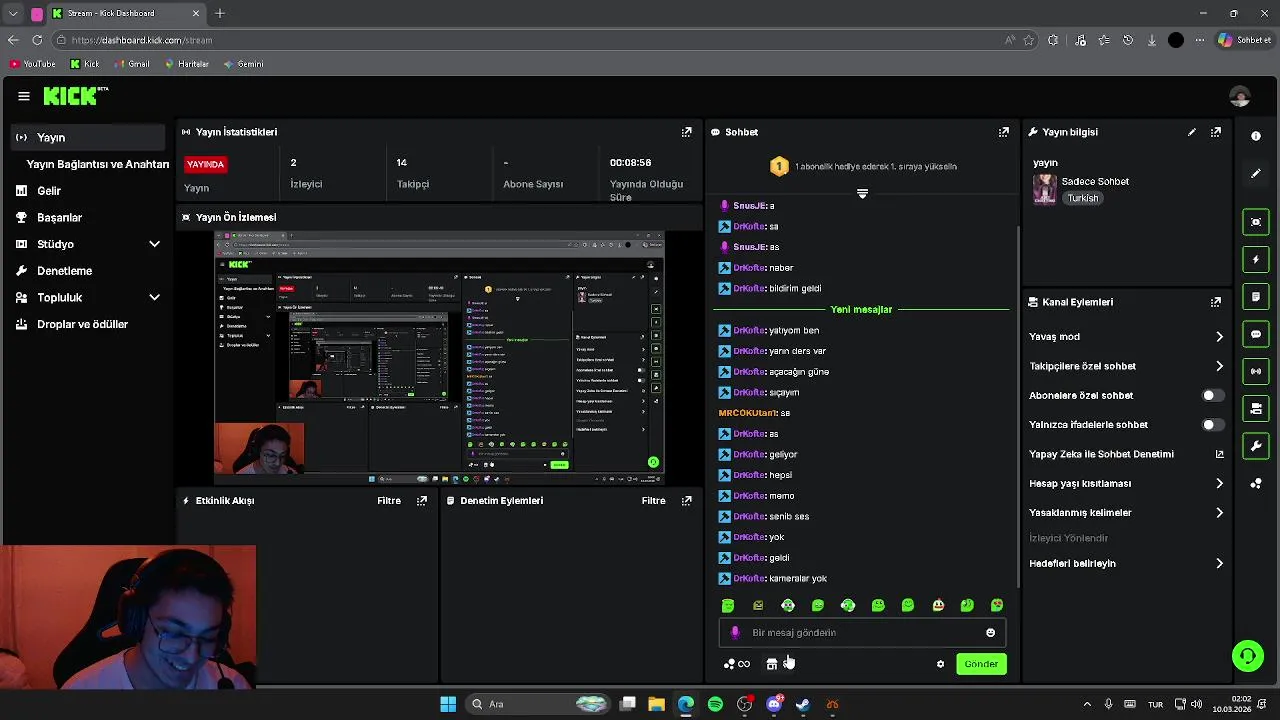Open Spotify from the taskbar

coord(715,704)
